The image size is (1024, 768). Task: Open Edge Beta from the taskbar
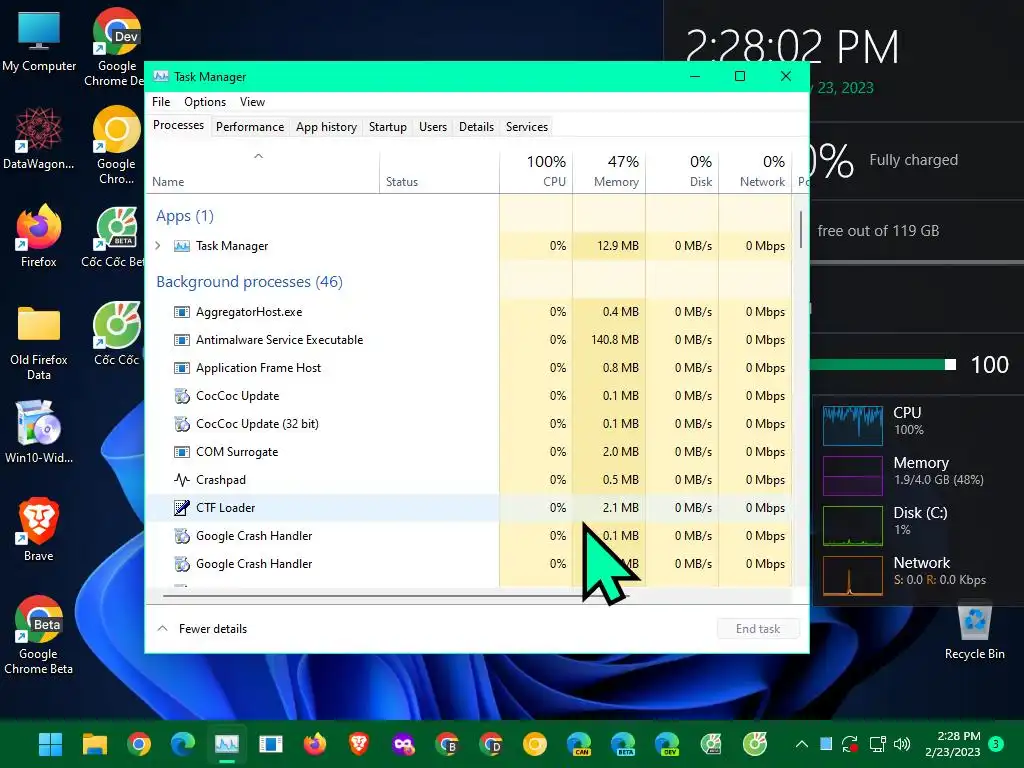pyautogui.click(x=623, y=744)
